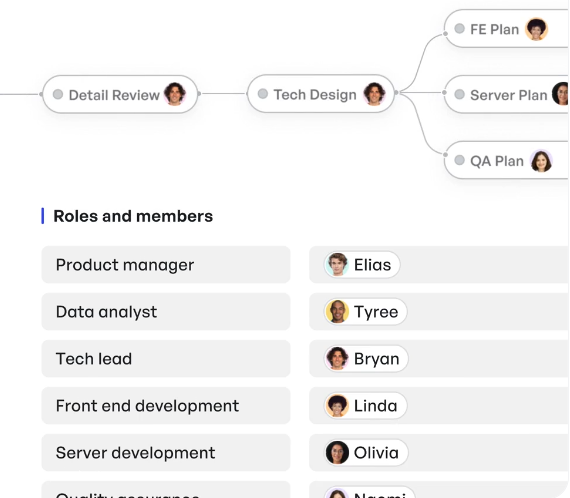Select the Product manager role cell
The width and height of the screenshot is (570, 498).
[x=166, y=265]
